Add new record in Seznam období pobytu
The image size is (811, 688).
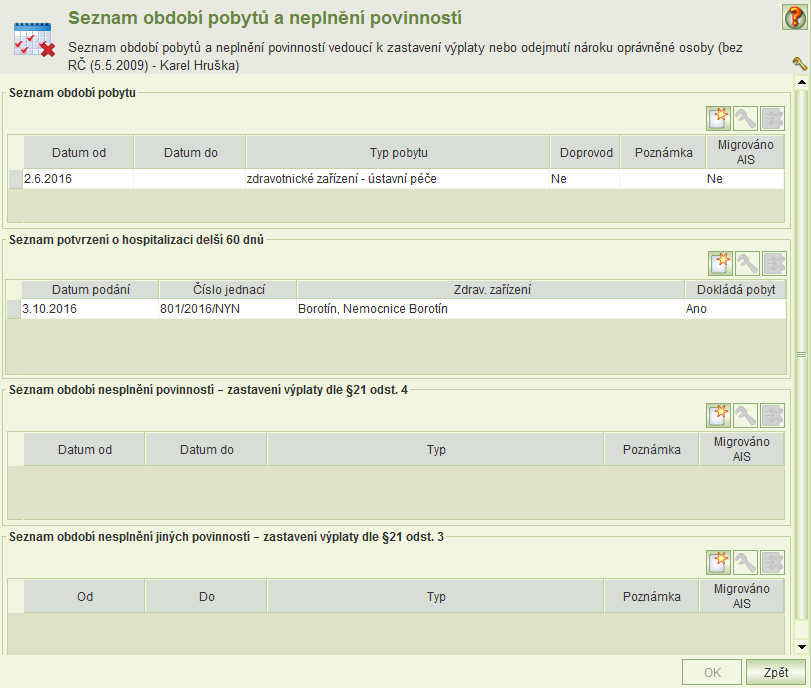tap(718, 118)
